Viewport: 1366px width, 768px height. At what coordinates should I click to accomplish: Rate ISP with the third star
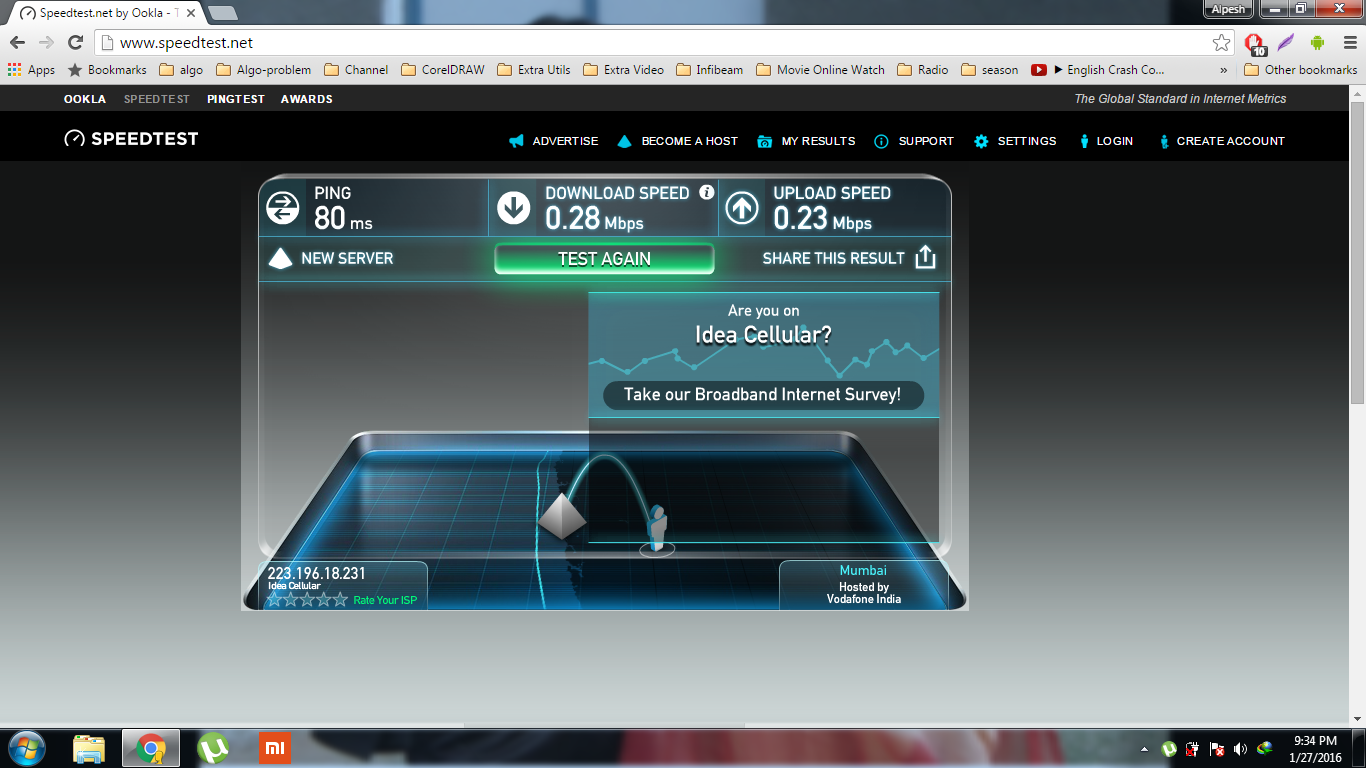(x=307, y=600)
